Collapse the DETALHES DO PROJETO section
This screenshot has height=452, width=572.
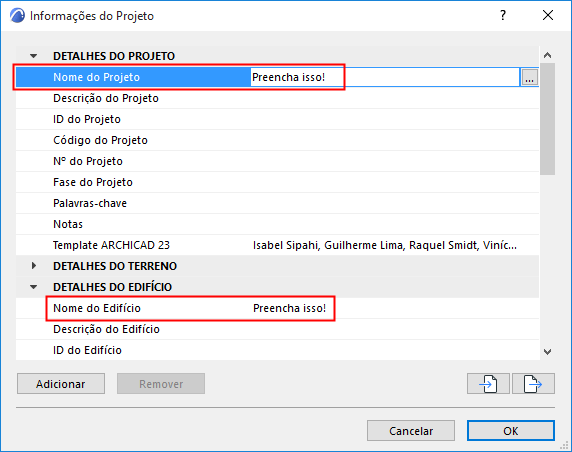tap(34, 56)
